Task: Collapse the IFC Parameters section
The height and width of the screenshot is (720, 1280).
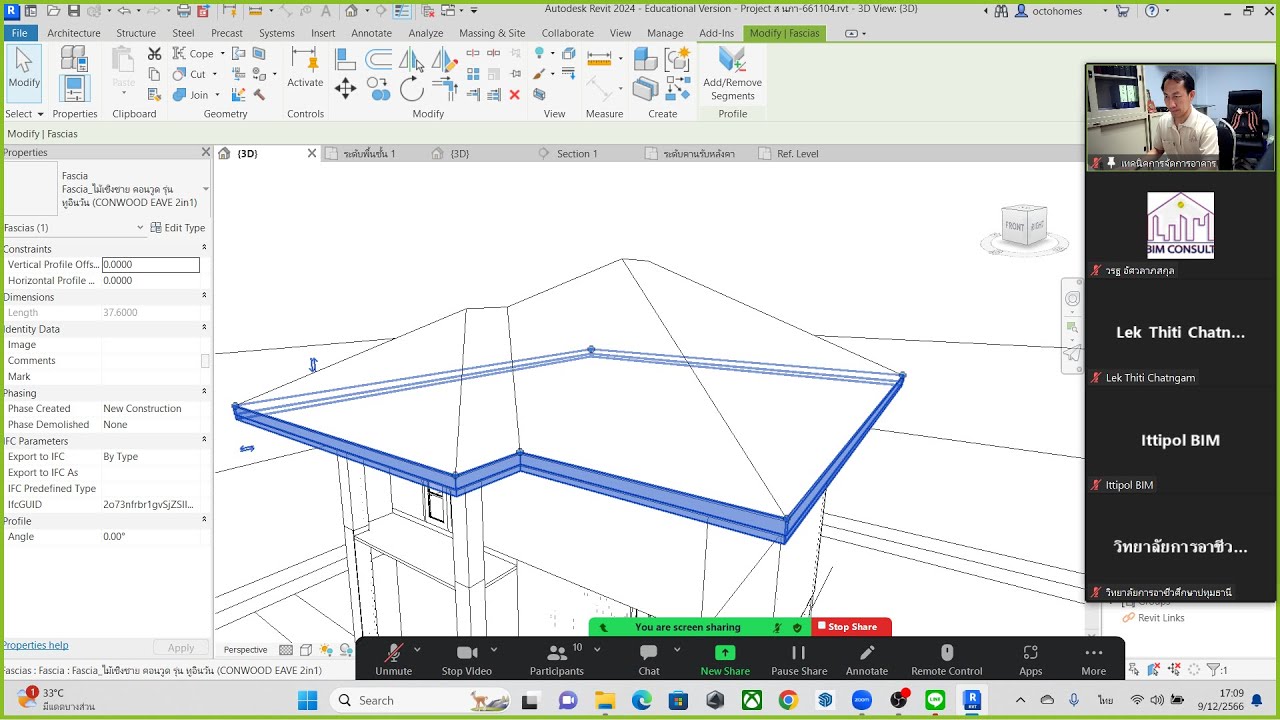Action: tap(204, 440)
